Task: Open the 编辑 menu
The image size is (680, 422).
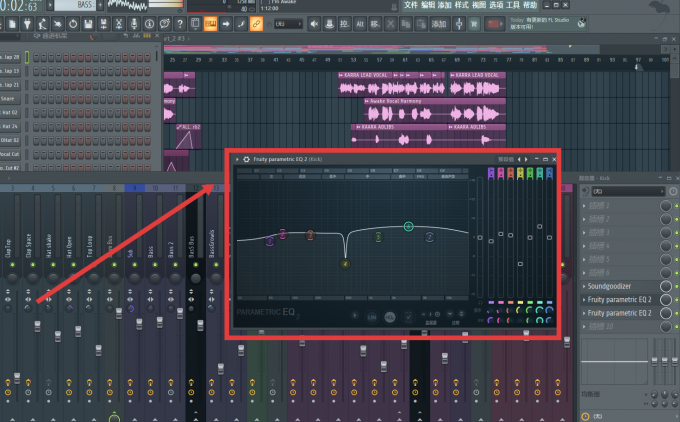Action: pos(428,5)
